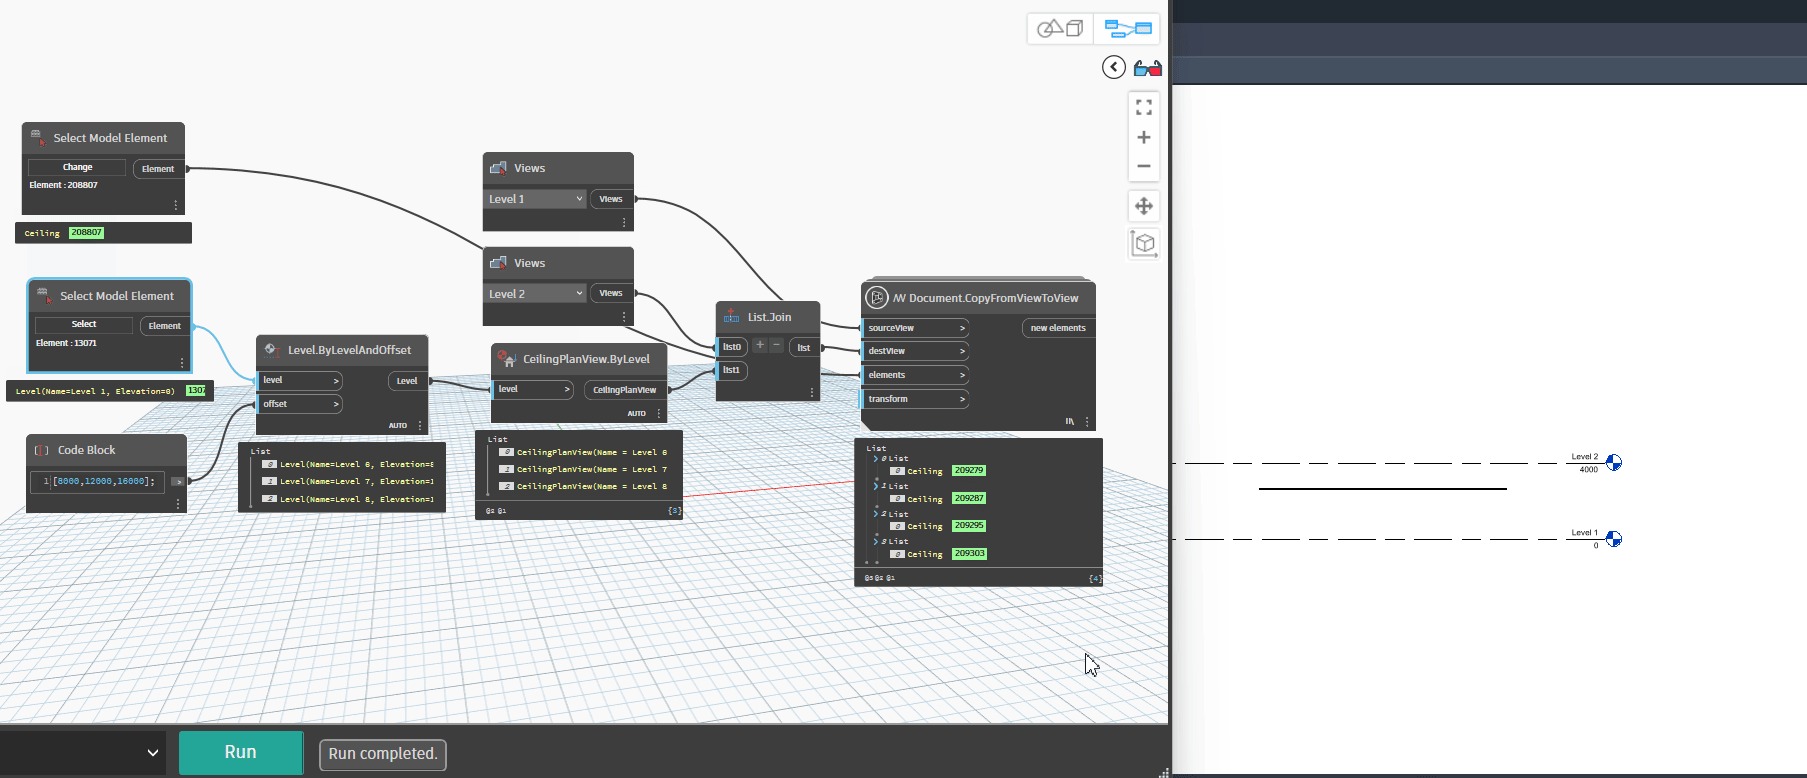Zoom out with the minus button
Screen dimensions: 1807x778
click(x=1144, y=166)
